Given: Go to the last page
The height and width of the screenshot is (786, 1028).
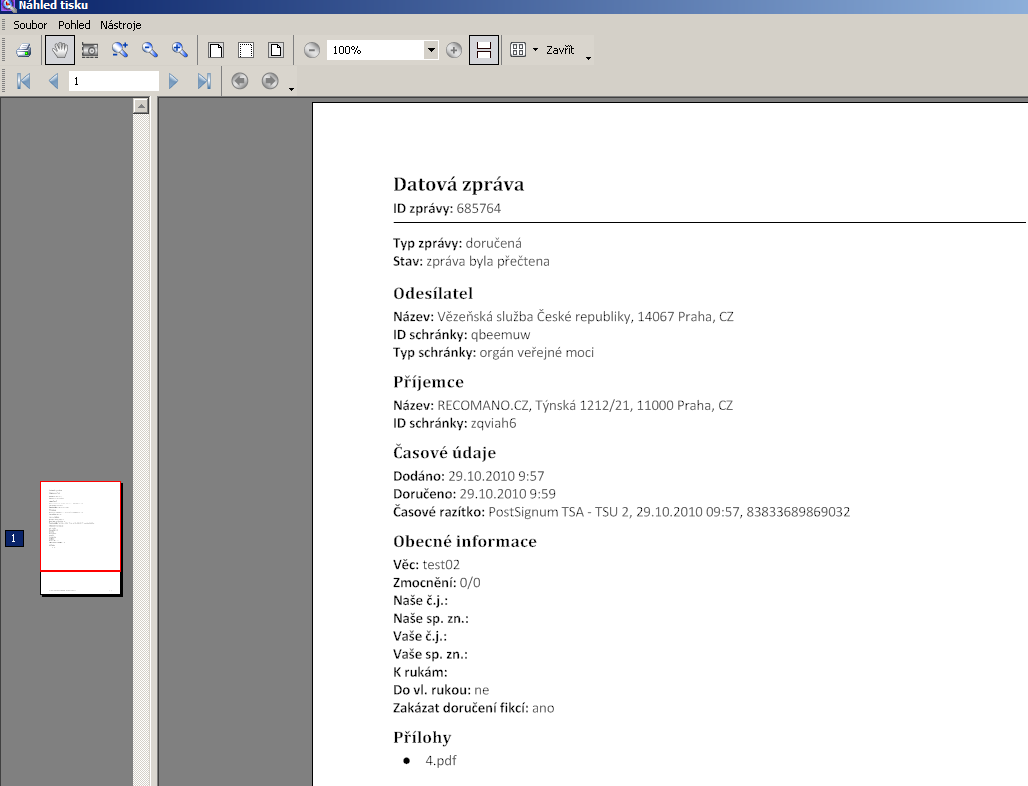Looking at the screenshot, I should pos(204,81).
